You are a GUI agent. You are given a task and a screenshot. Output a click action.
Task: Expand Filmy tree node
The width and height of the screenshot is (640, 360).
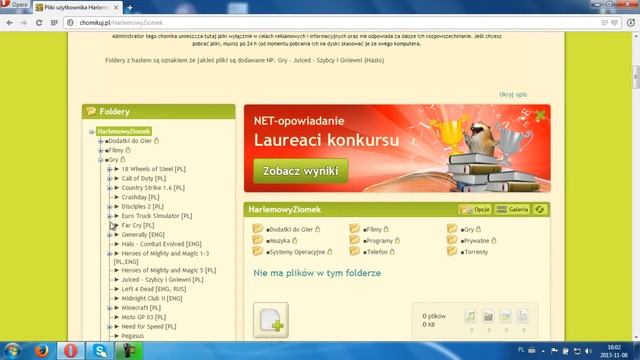pos(100,150)
